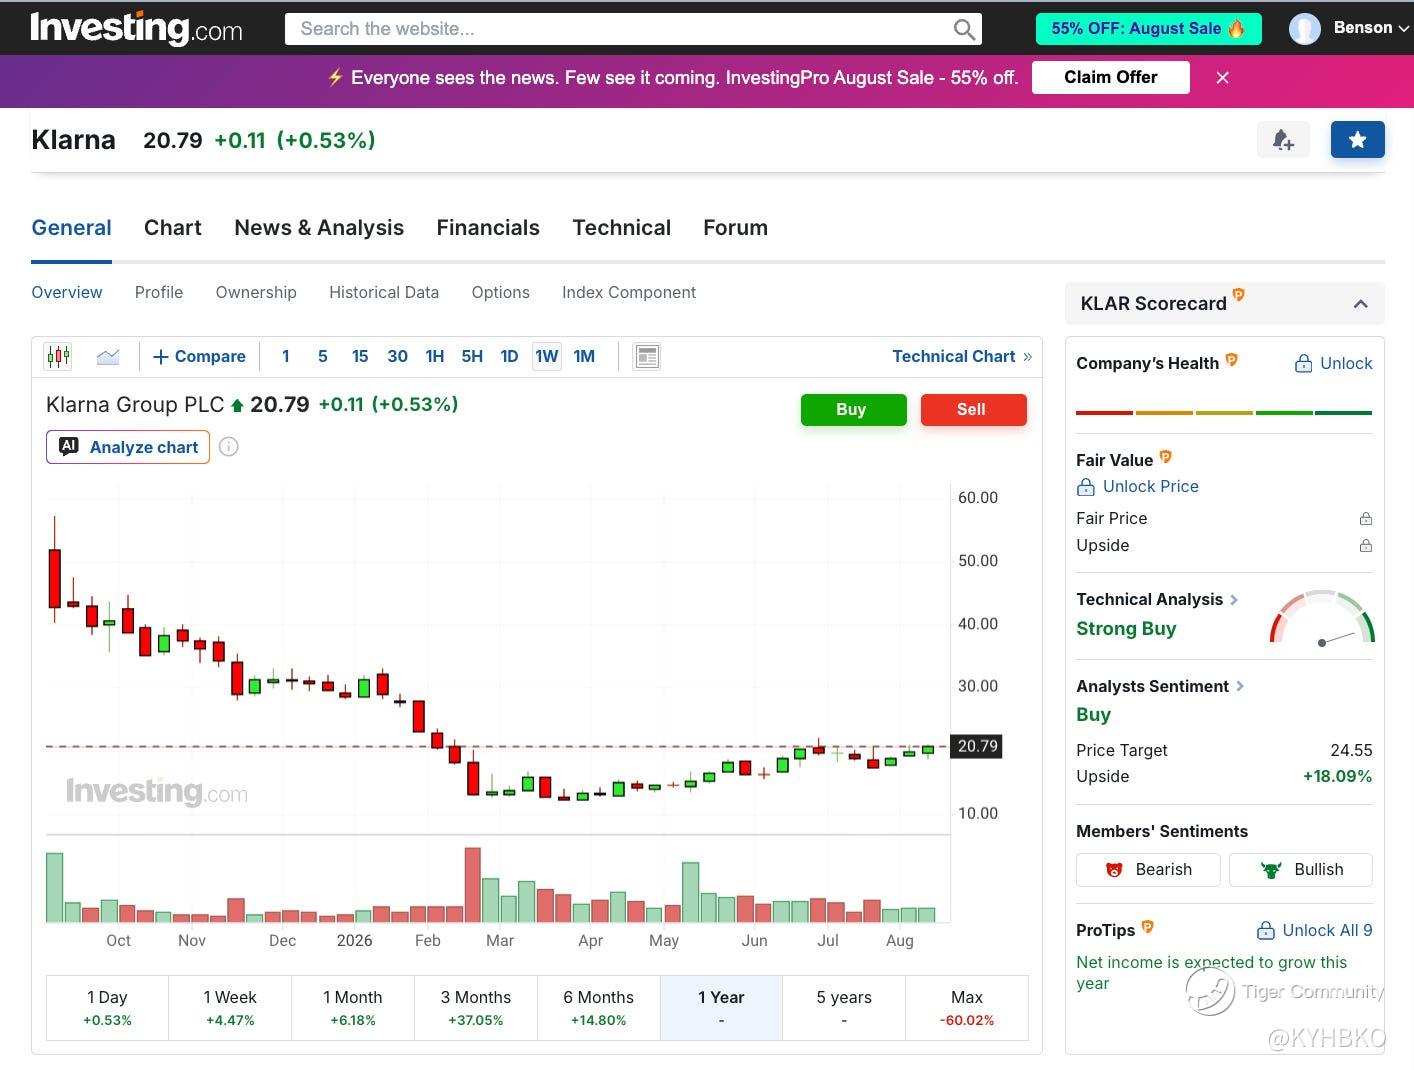
Task: Open the Technical tab
Action: pyautogui.click(x=622, y=228)
